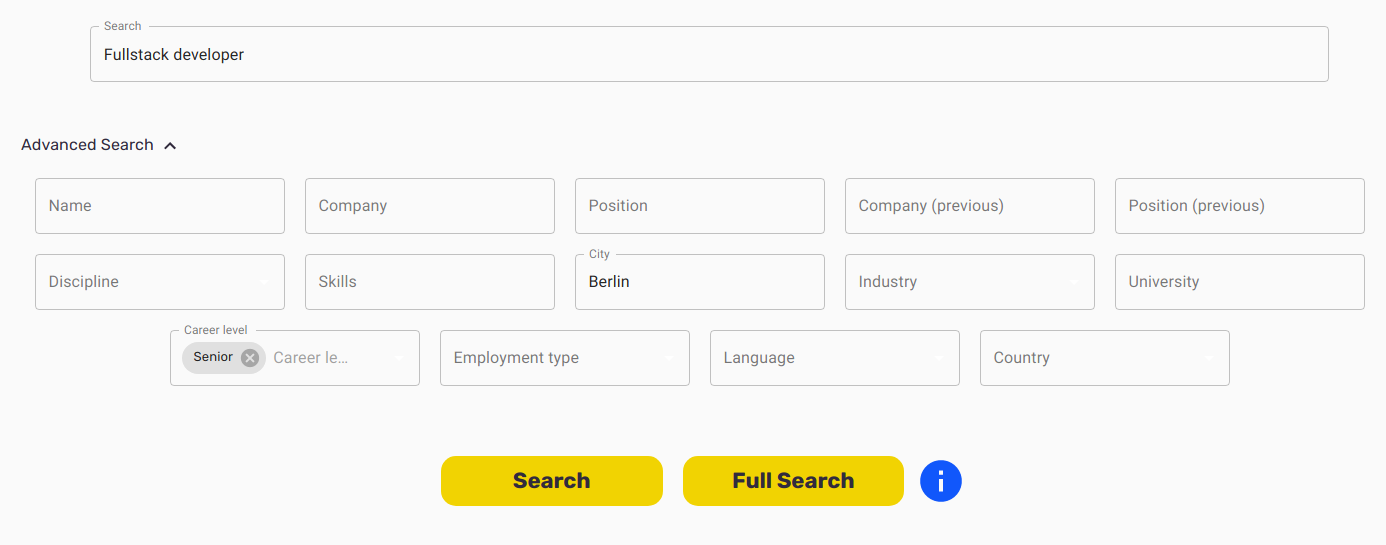
Task: Click the Position (previous) field
Action: point(1240,206)
